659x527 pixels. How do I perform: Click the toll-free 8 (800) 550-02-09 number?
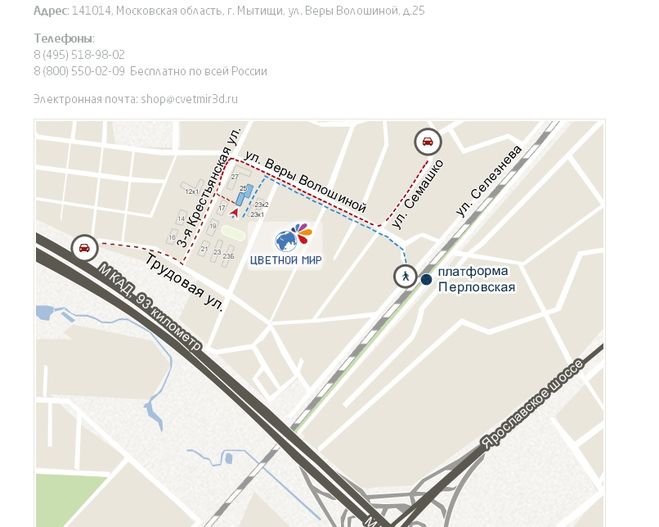[x=79, y=71]
